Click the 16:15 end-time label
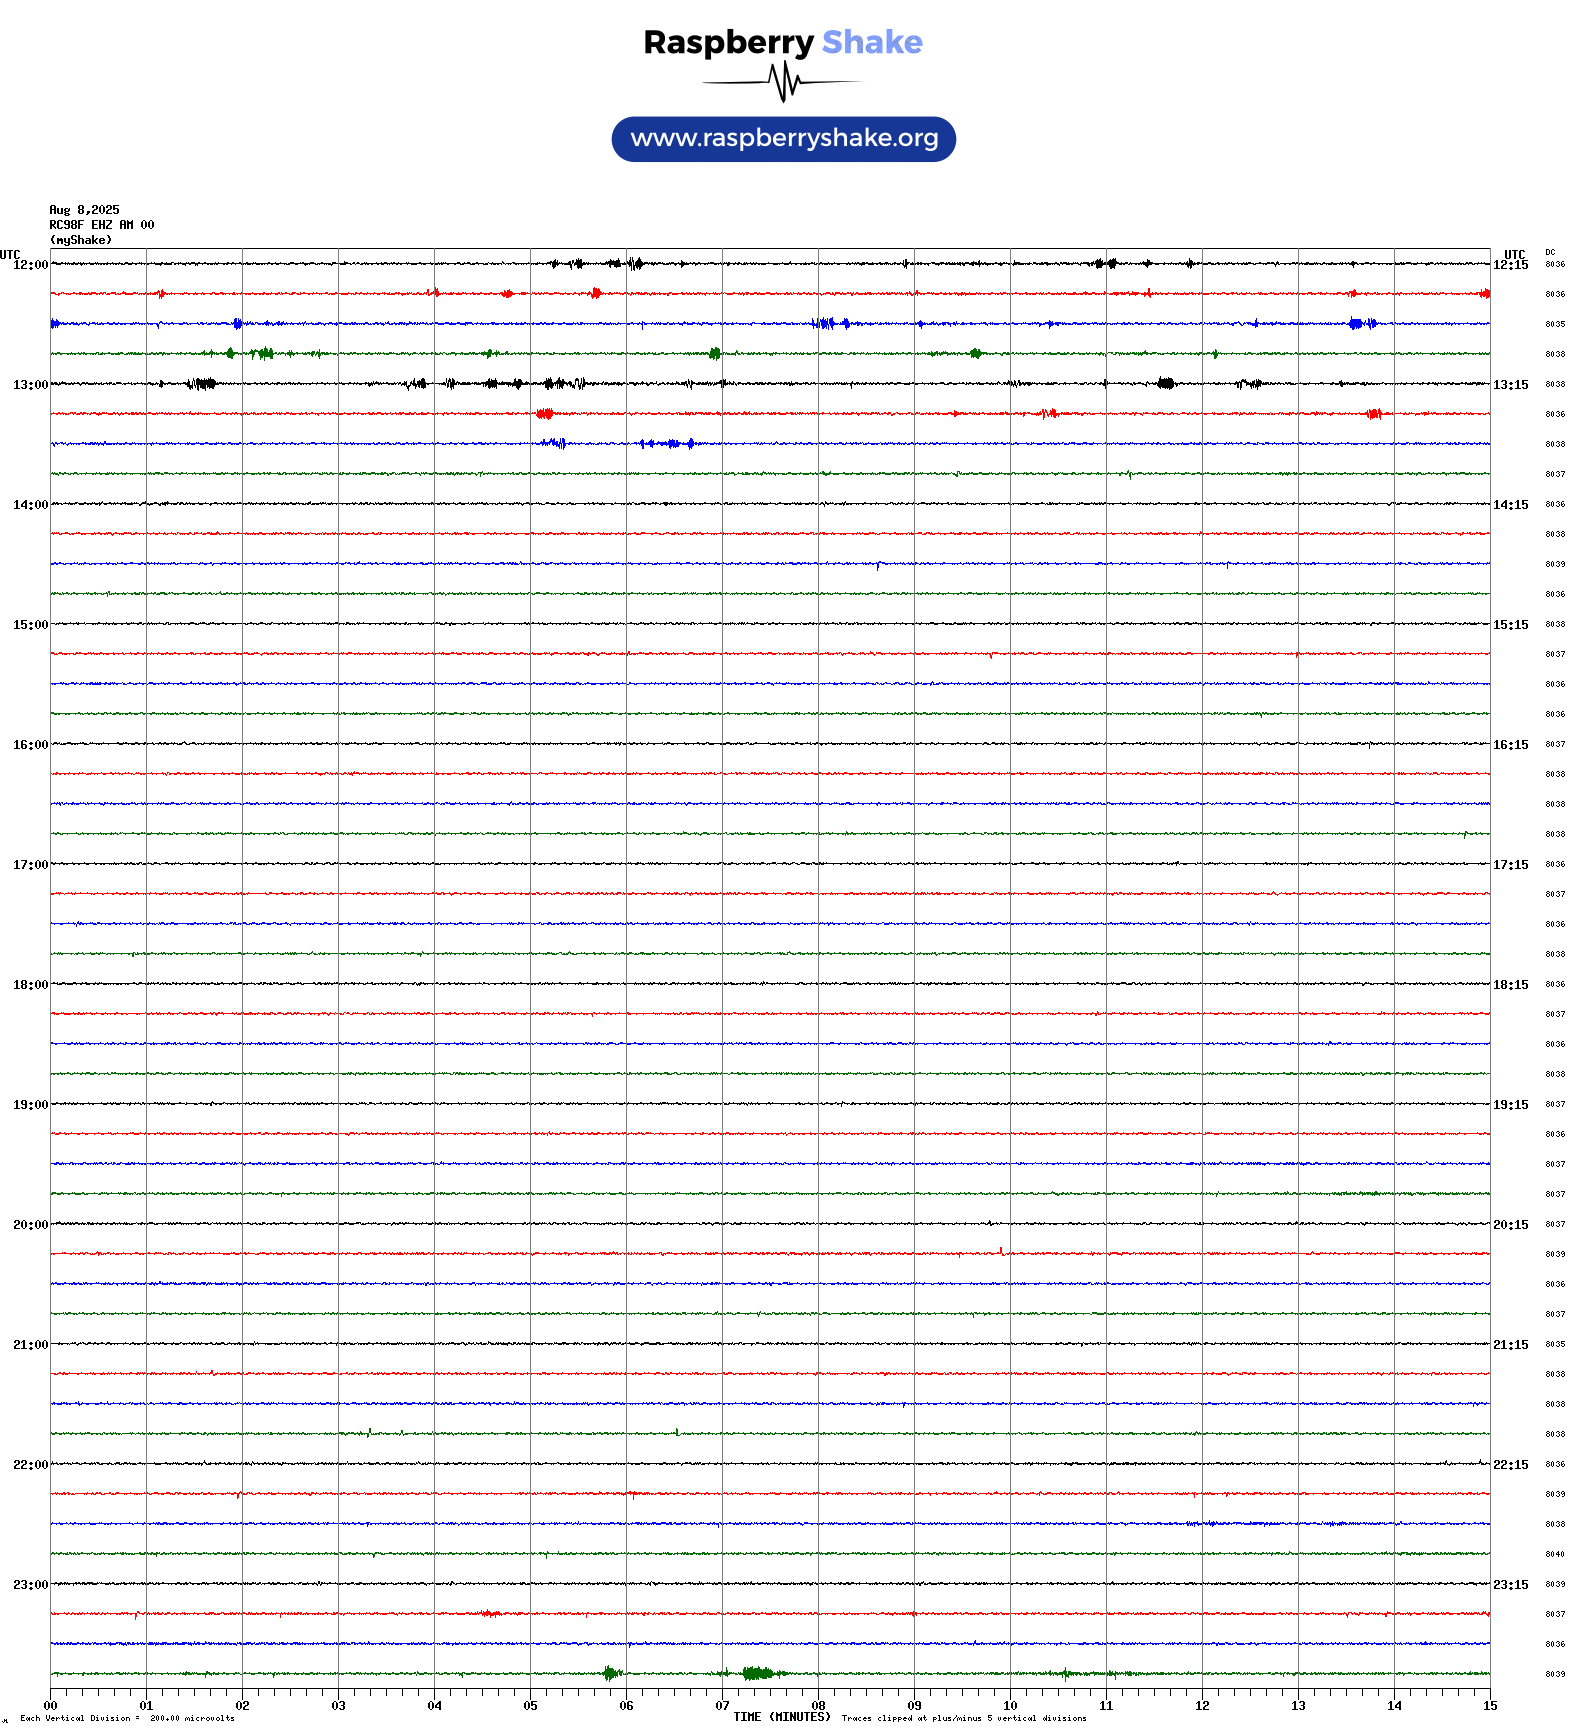This screenshot has width=1570, height=1732. click(1510, 745)
